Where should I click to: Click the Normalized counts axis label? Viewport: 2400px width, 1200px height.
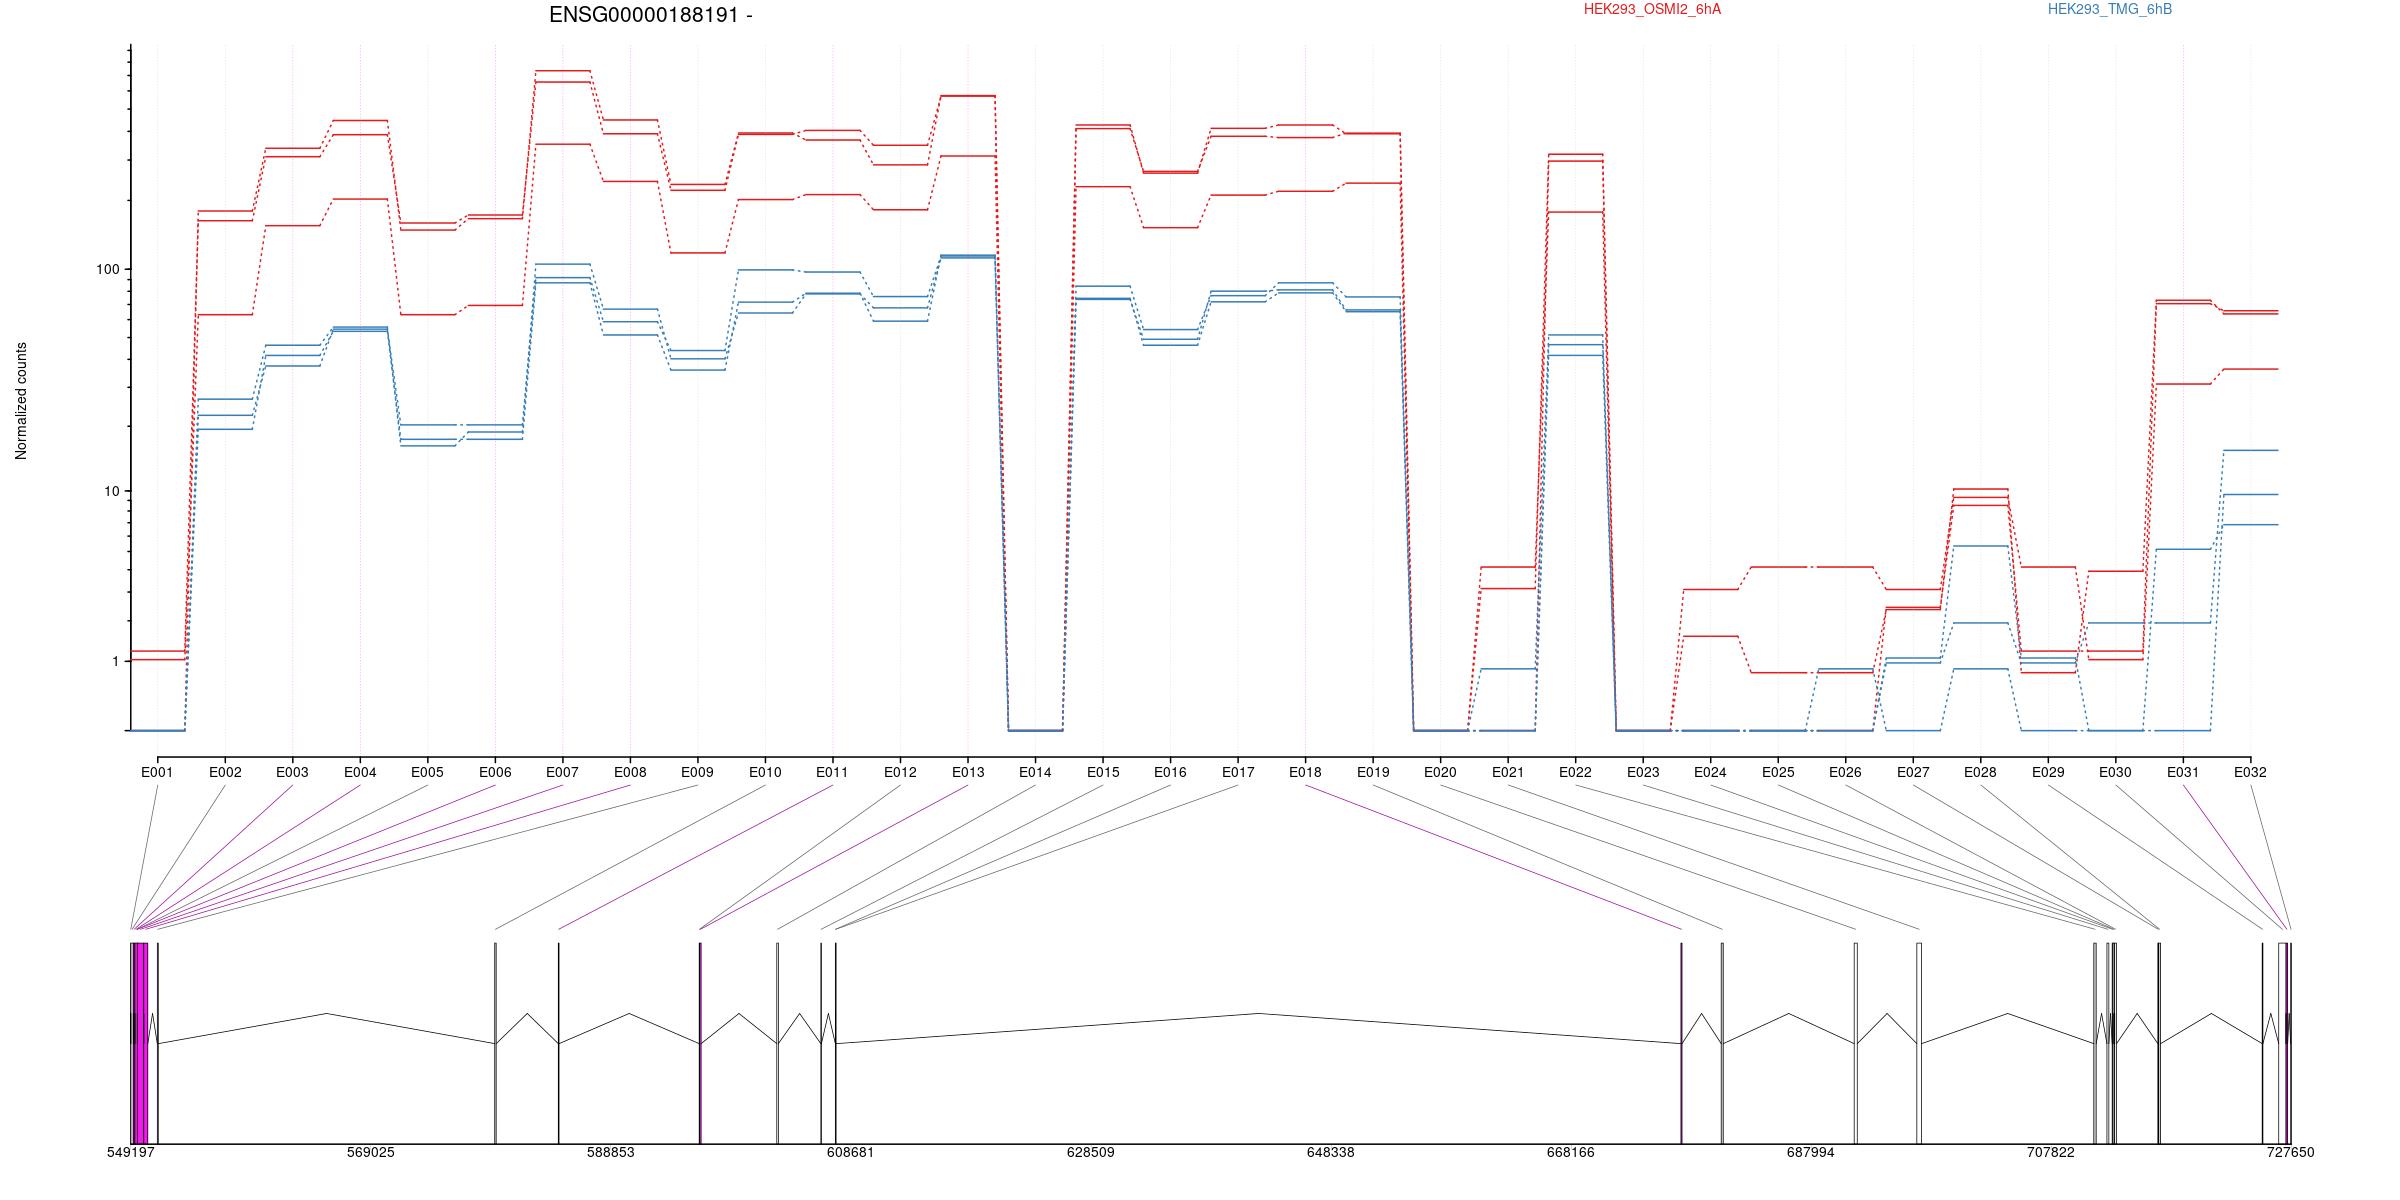(x=21, y=401)
